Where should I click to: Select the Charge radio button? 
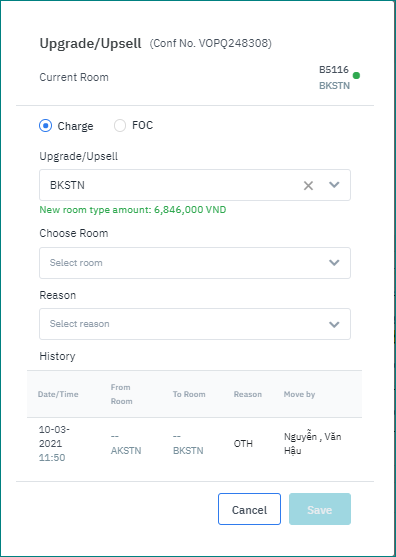(x=45, y=126)
